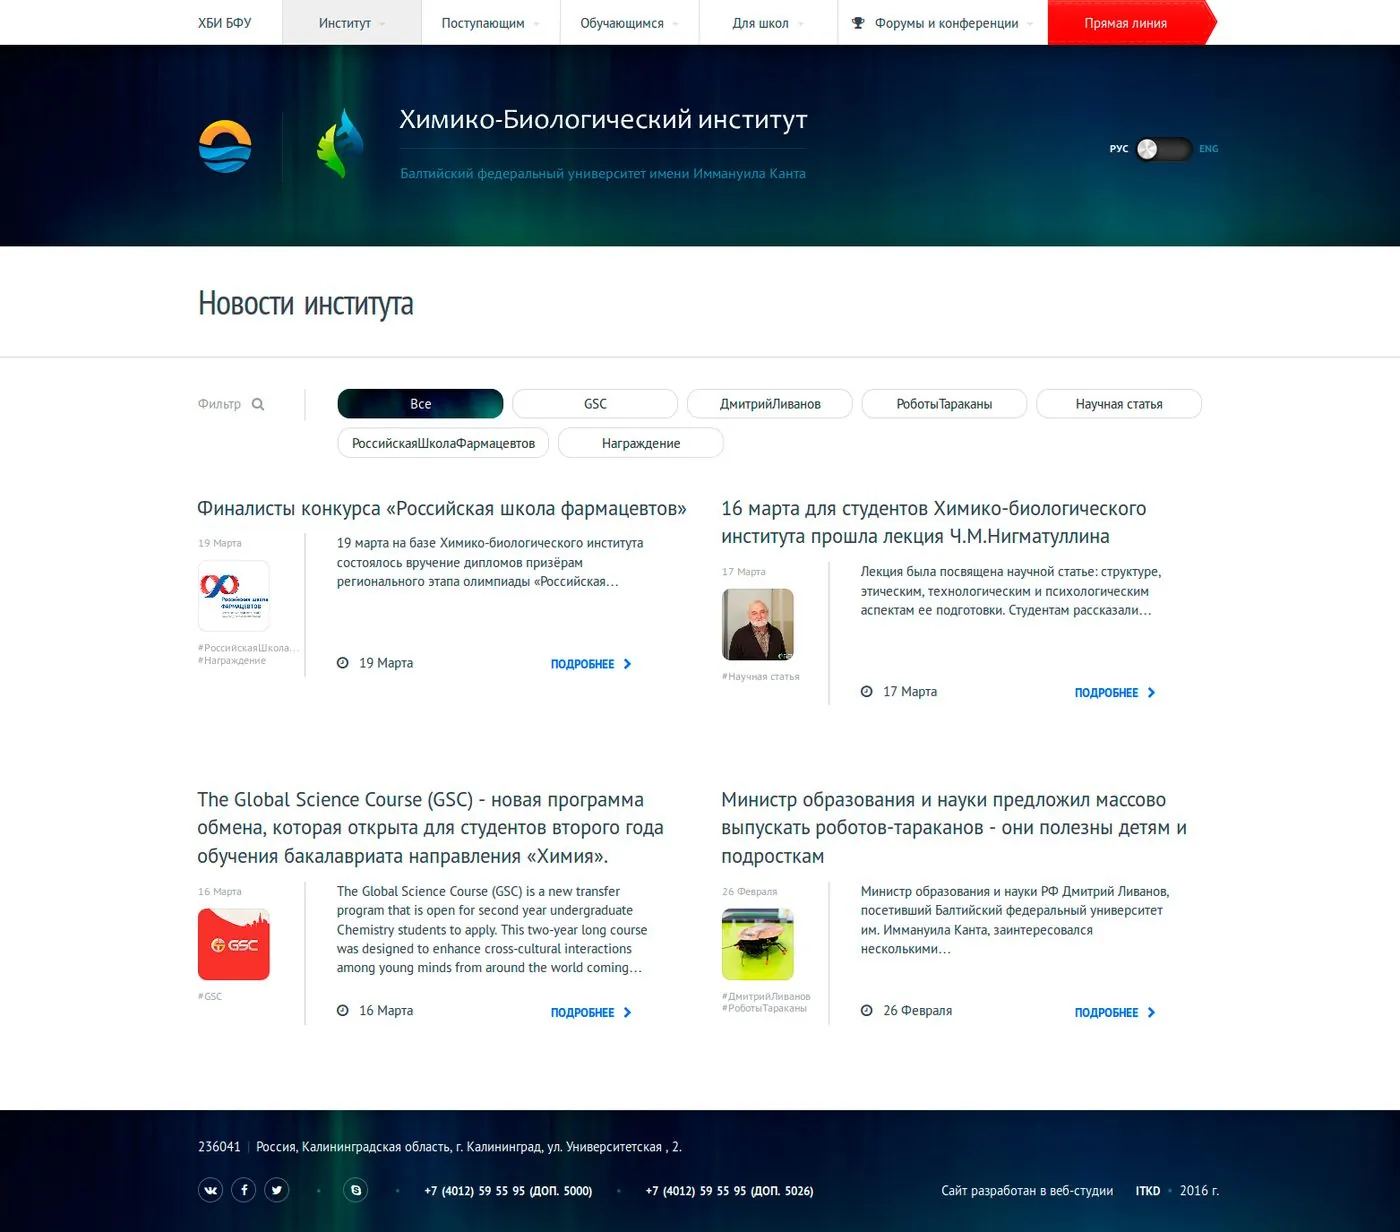
Task: Click the Skype contact icon
Action: click(356, 1190)
